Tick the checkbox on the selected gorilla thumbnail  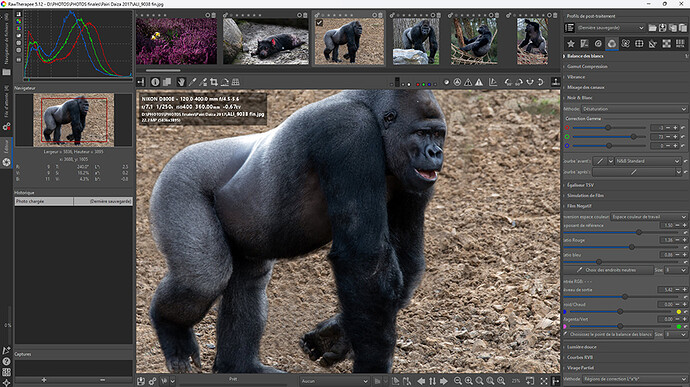pyautogui.click(x=319, y=22)
